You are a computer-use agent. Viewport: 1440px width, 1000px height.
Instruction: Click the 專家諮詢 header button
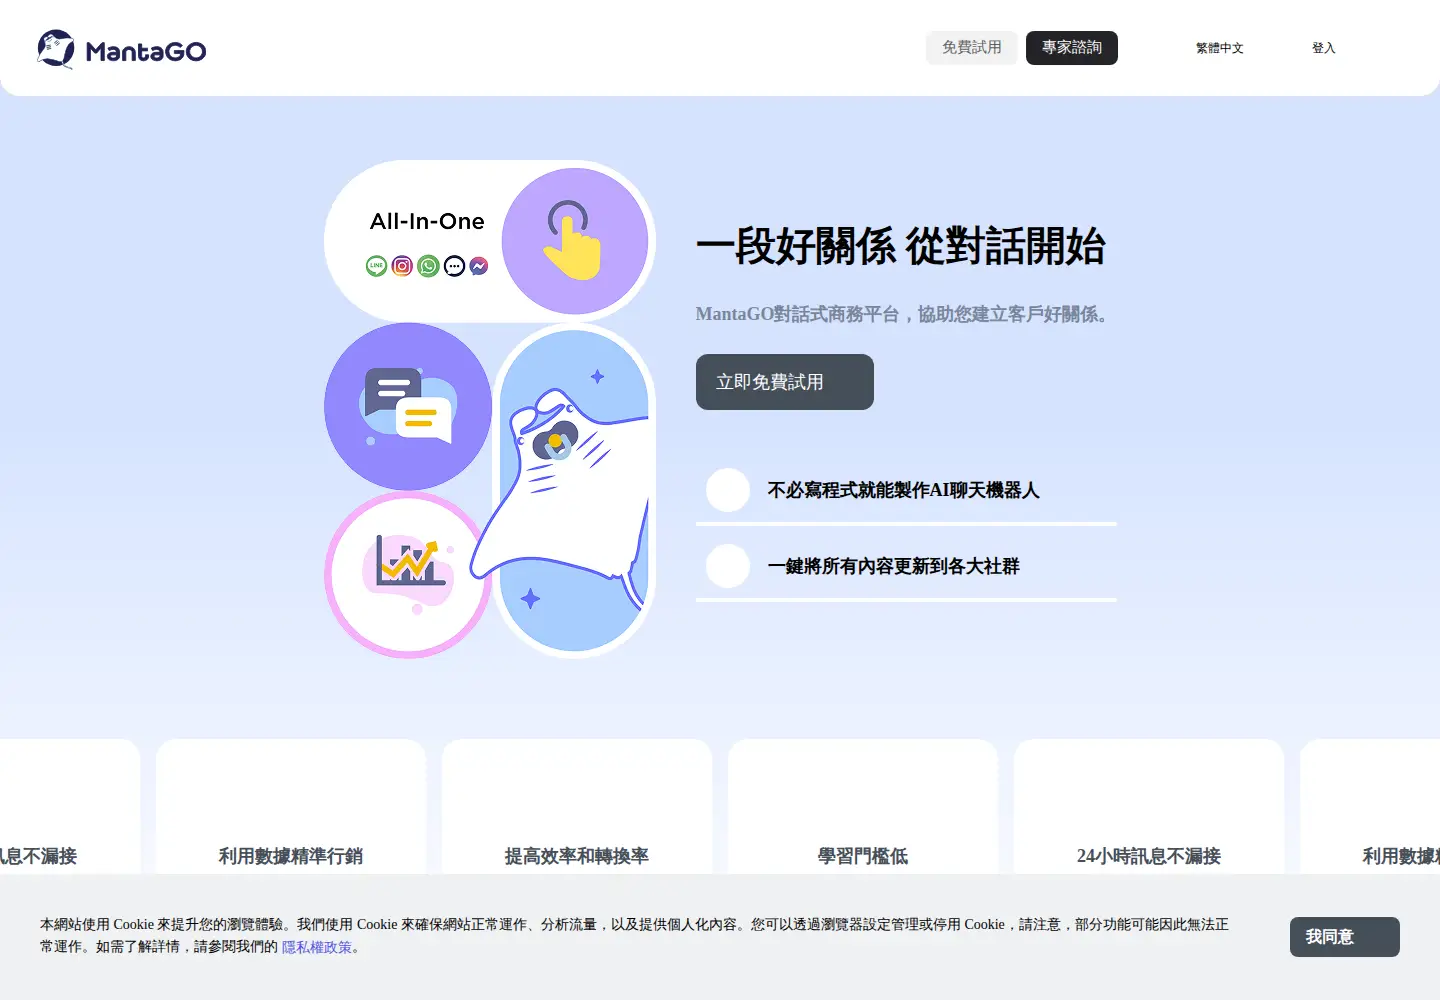point(1072,48)
